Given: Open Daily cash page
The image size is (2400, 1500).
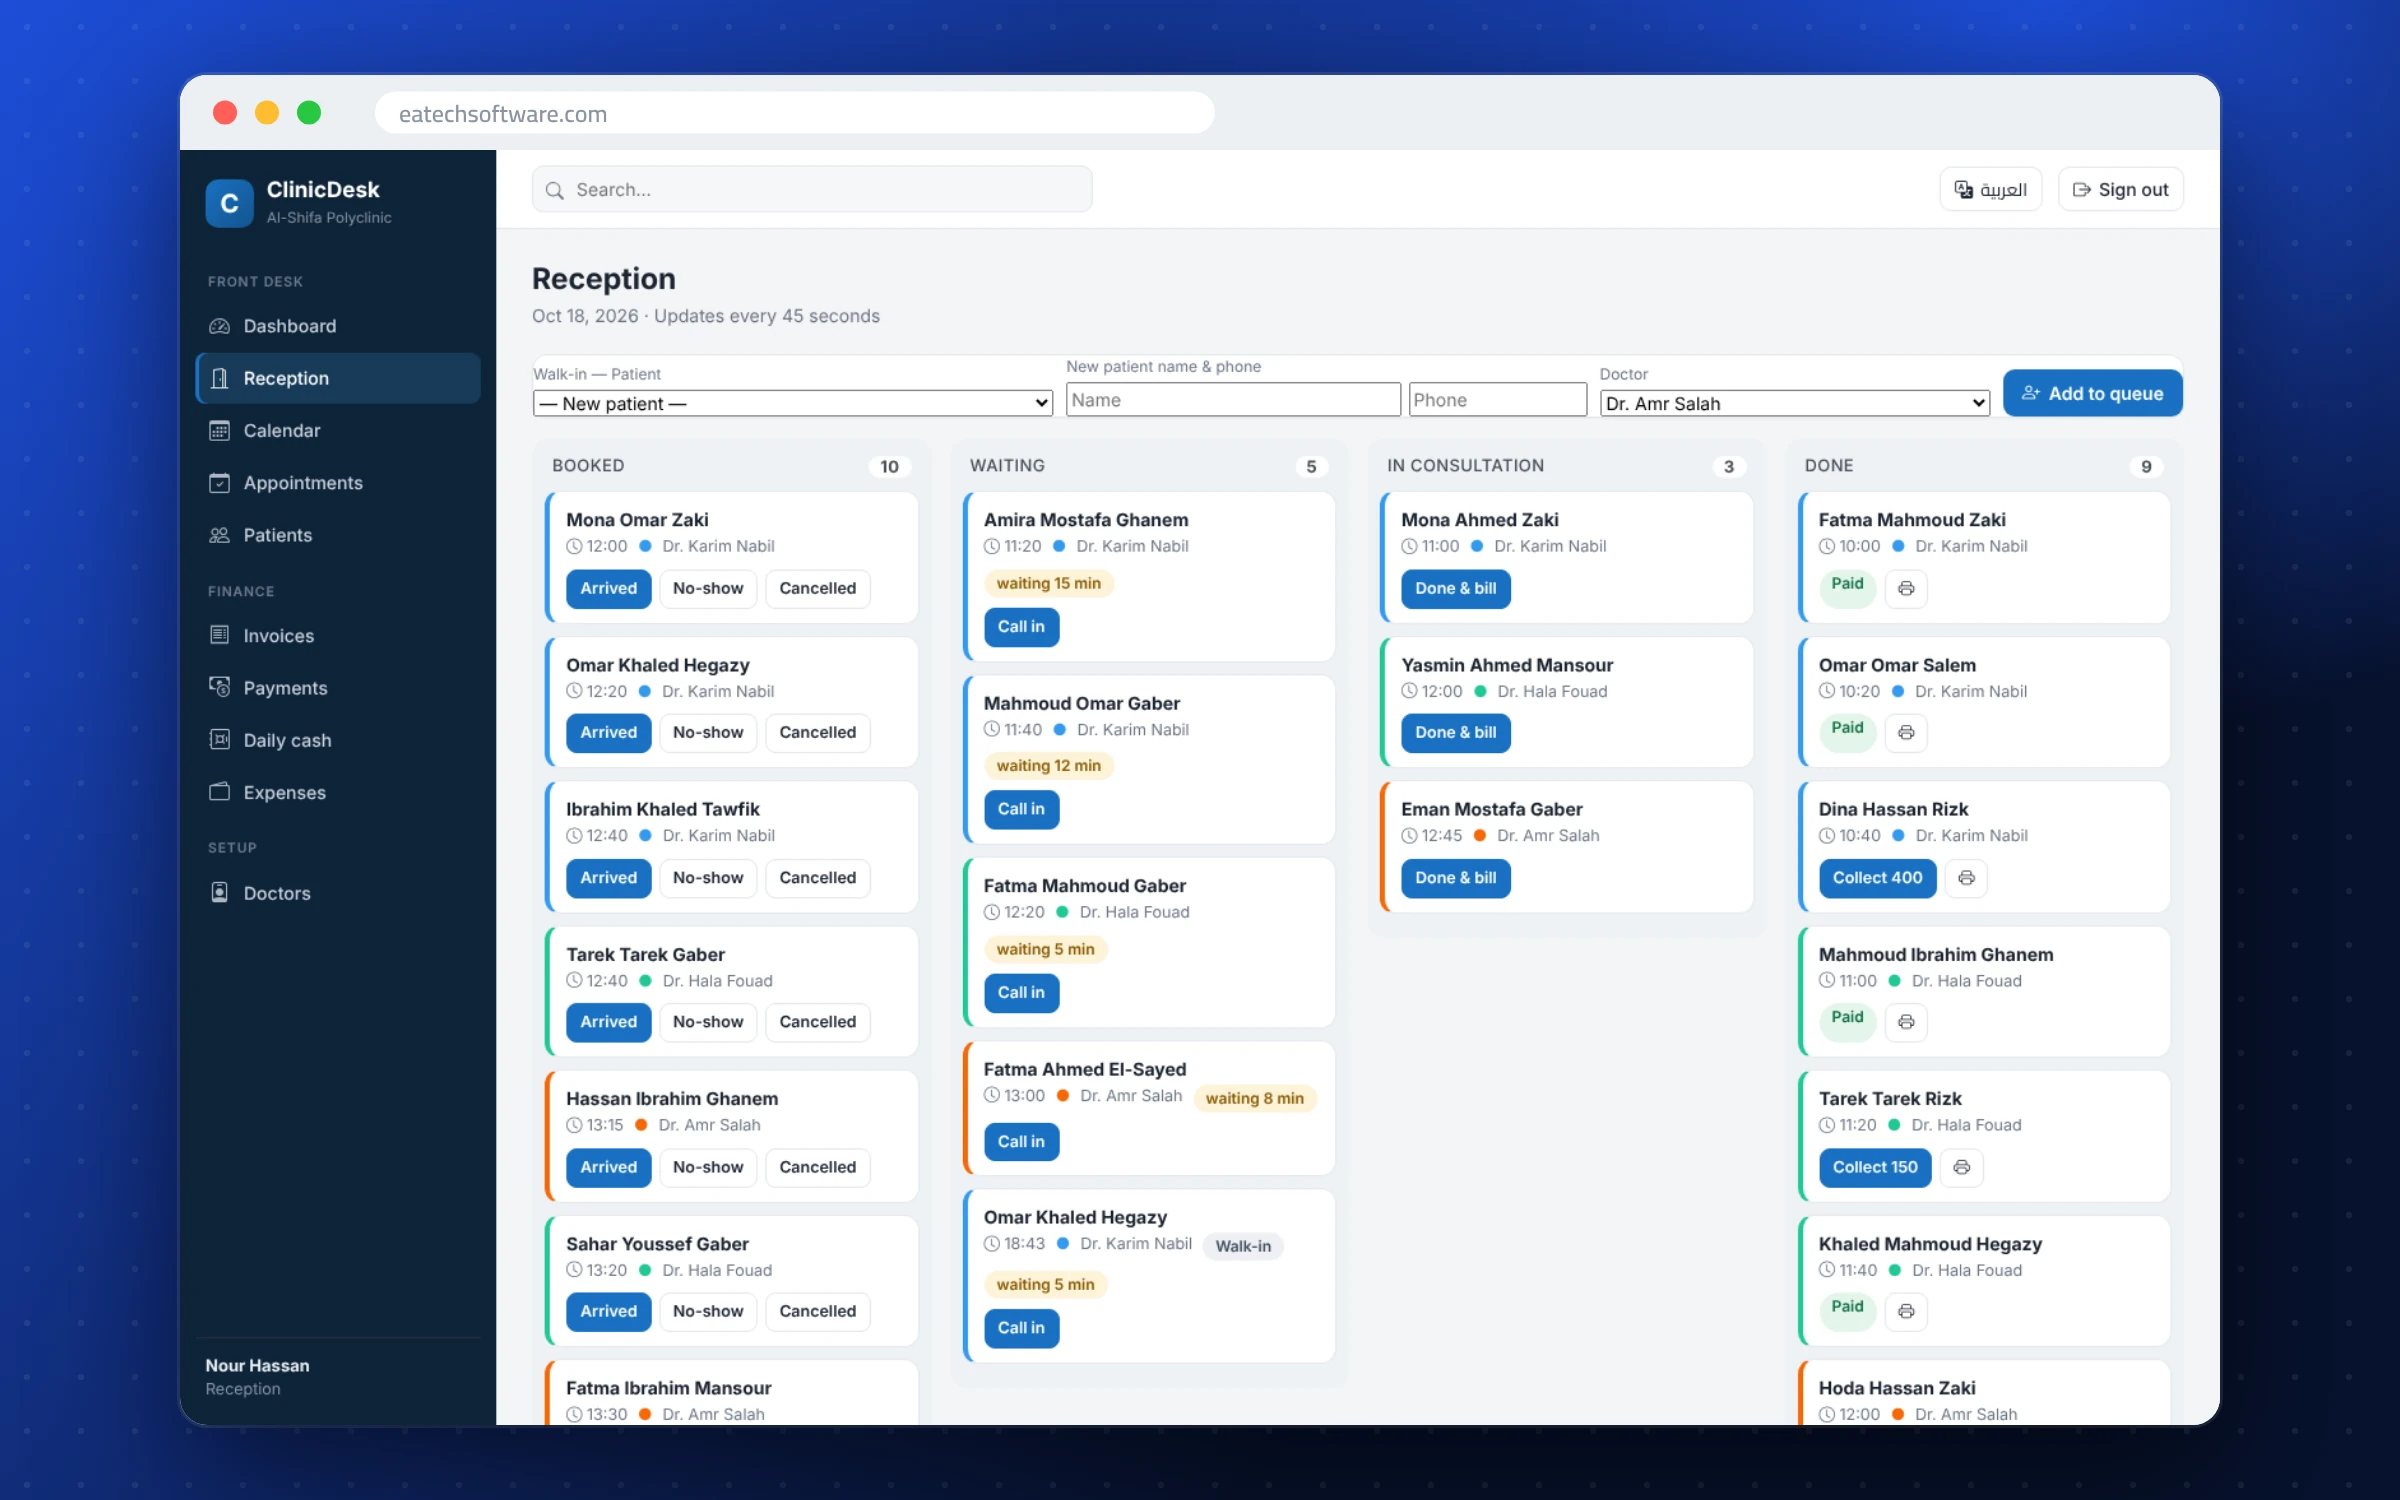Looking at the screenshot, I should tap(338, 740).
